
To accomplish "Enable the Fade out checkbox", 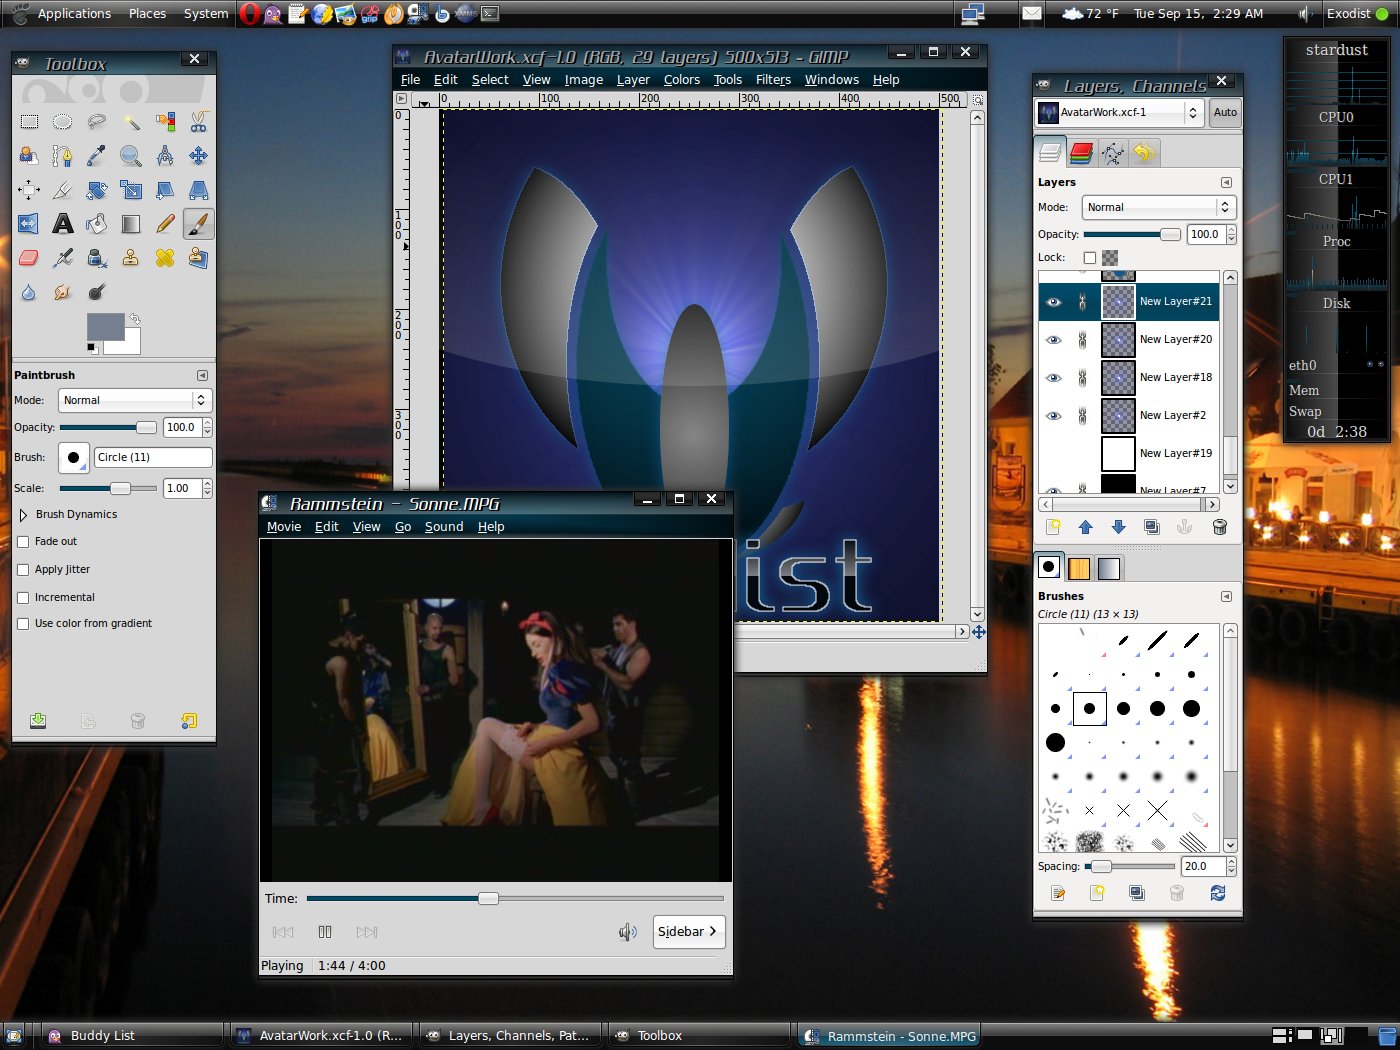I will pos(23,542).
